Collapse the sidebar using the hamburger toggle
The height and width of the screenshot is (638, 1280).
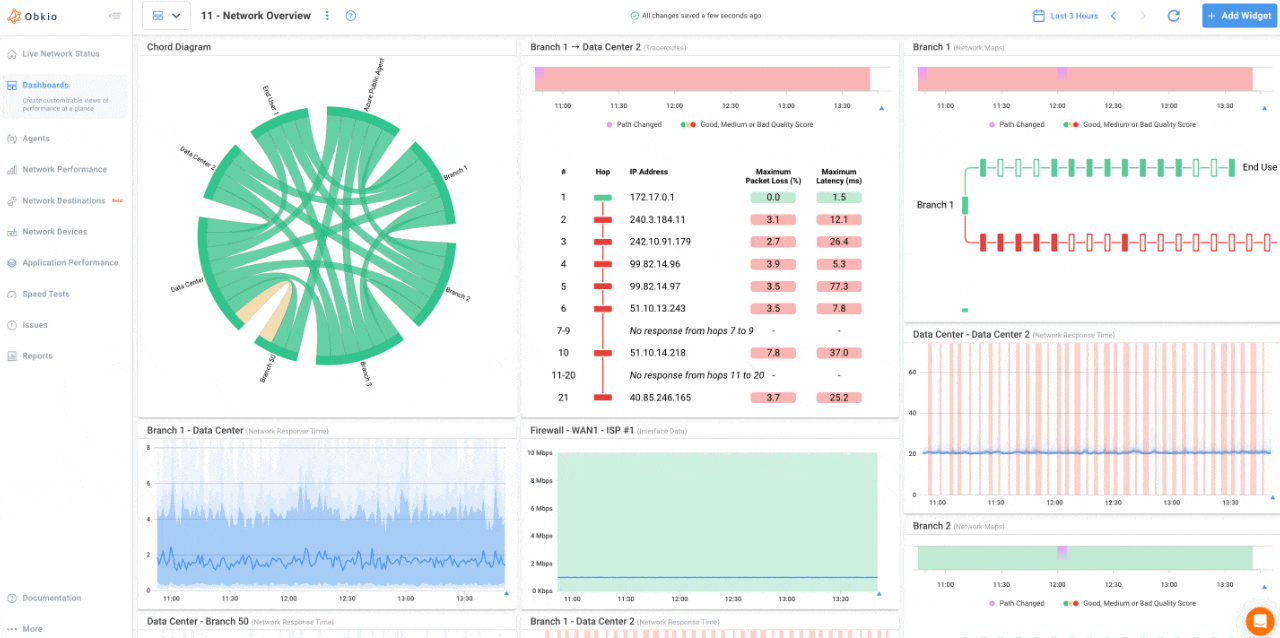click(114, 15)
